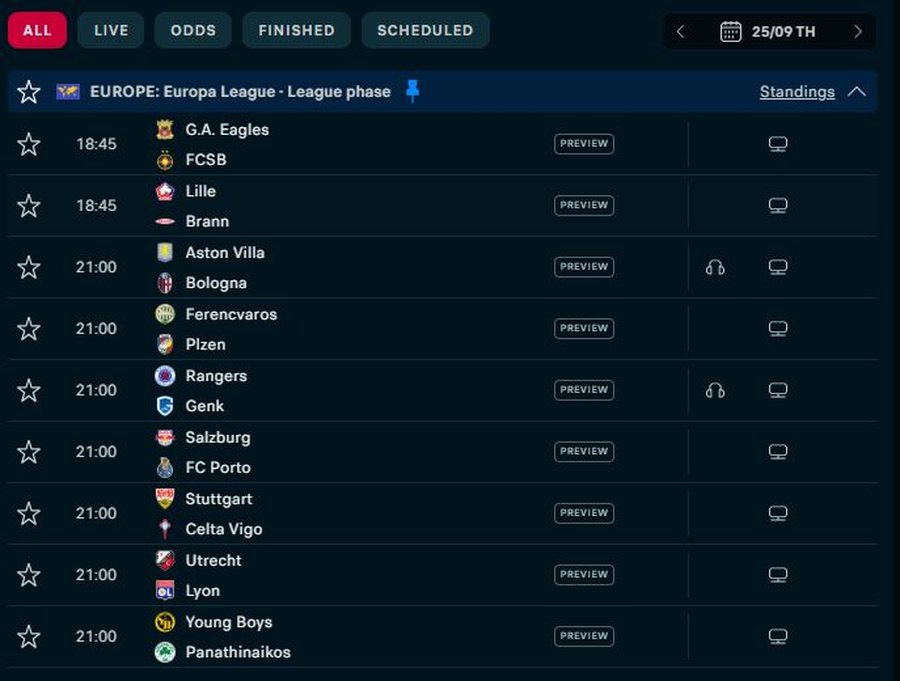Image resolution: width=900 pixels, height=681 pixels.
Task: Open PREVIEW for Utrecht vs Lyon
Action: [x=584, y=574]
